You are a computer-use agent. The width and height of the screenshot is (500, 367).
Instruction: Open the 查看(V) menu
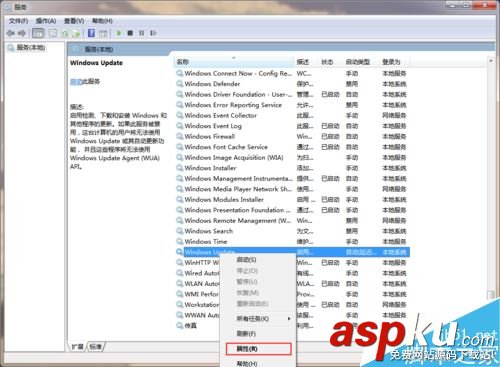pyautogui.click(x=74, y=21)
